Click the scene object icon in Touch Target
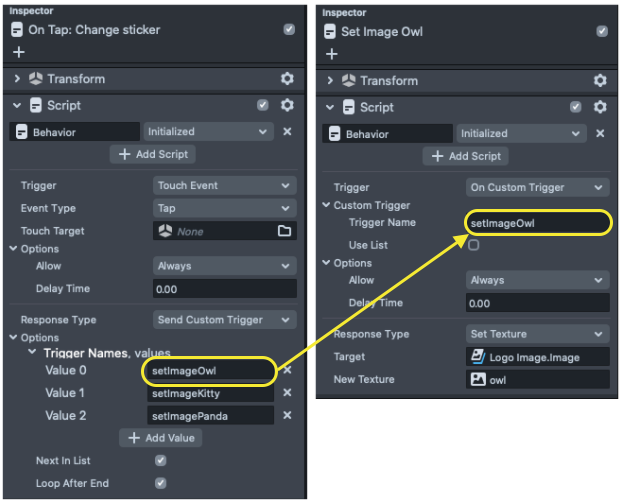622x503 pixels. 165,230
